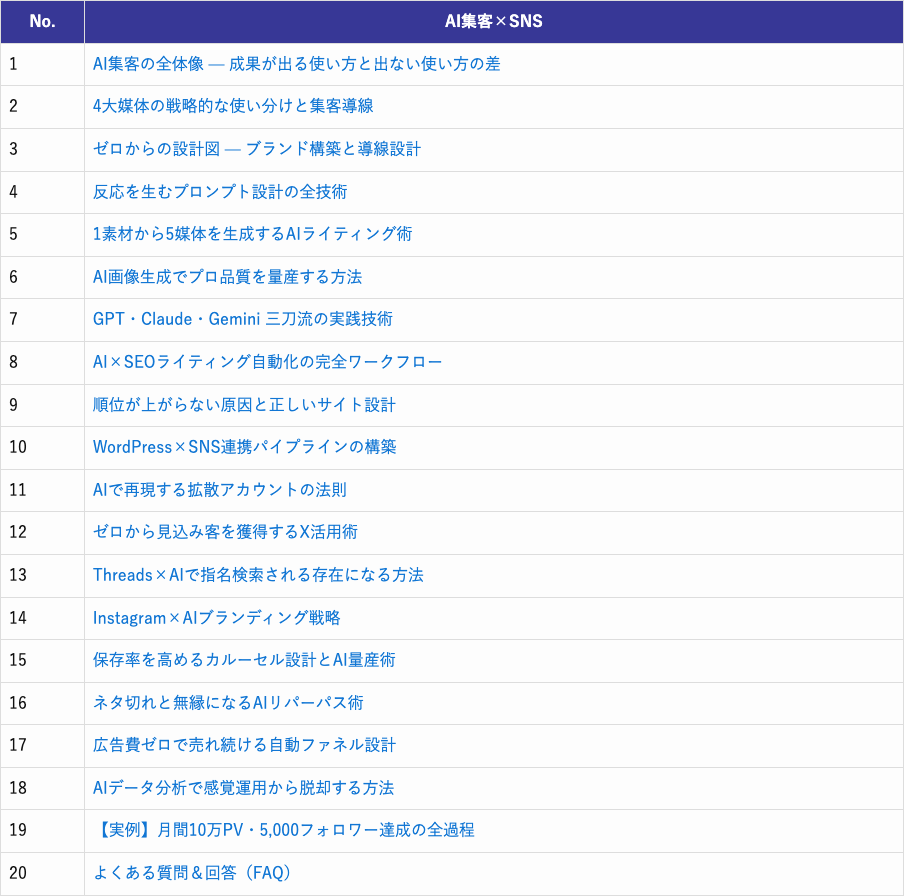Image resolution: width=904 pixels, height=896 pixels.
Task: Open 順位が上がらない原因と正しいサイト設計
Action: (244, 405)
